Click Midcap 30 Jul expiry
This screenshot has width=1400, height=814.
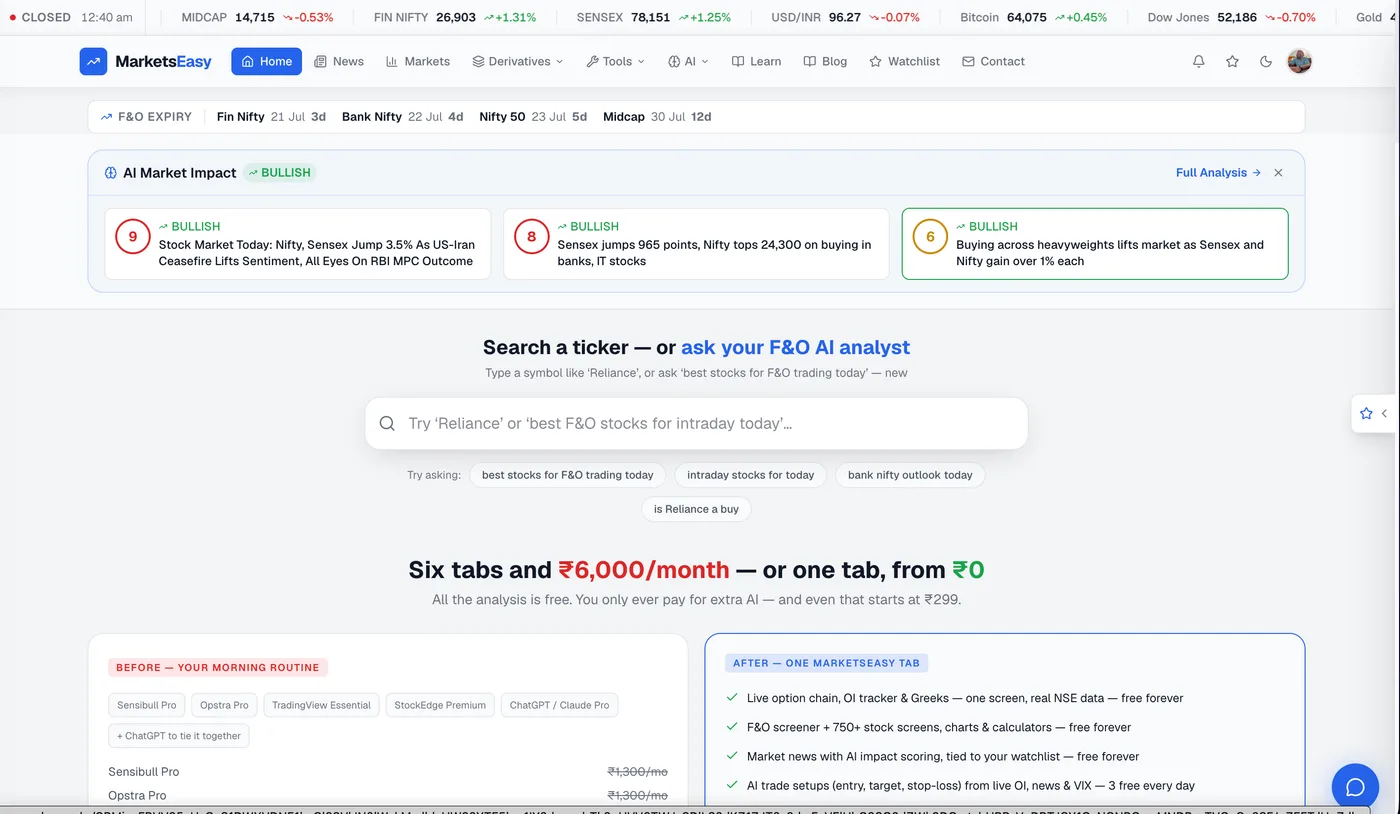(x=657, y=117)
